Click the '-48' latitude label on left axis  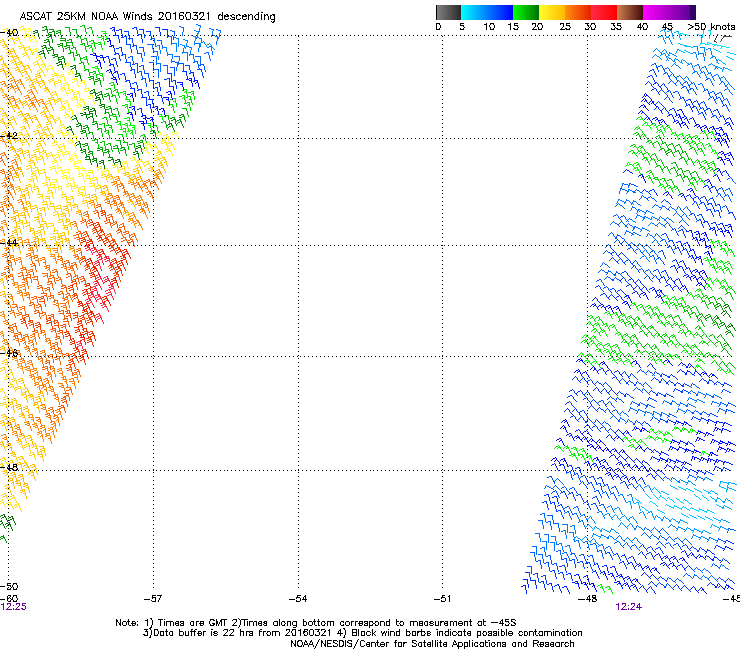[x=9, y=467]
